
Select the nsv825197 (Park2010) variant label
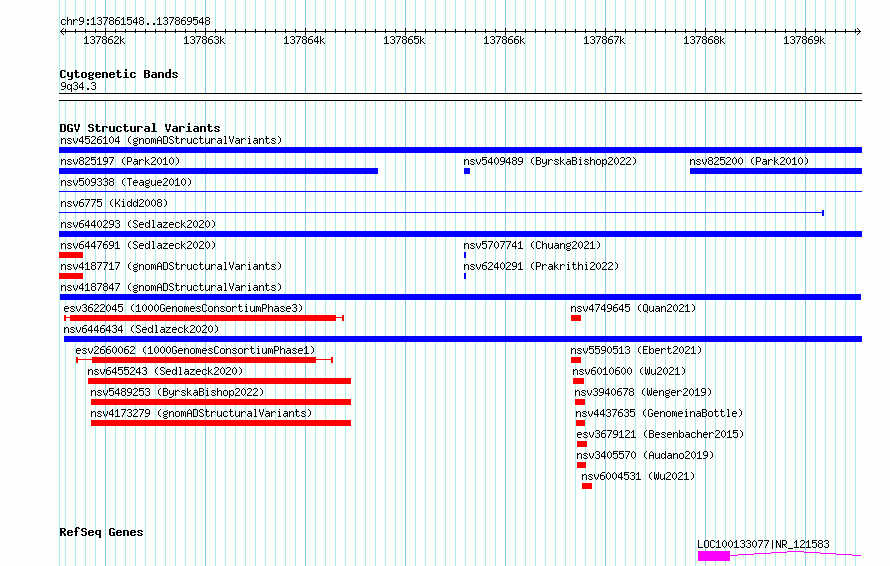tap(120, 161)
